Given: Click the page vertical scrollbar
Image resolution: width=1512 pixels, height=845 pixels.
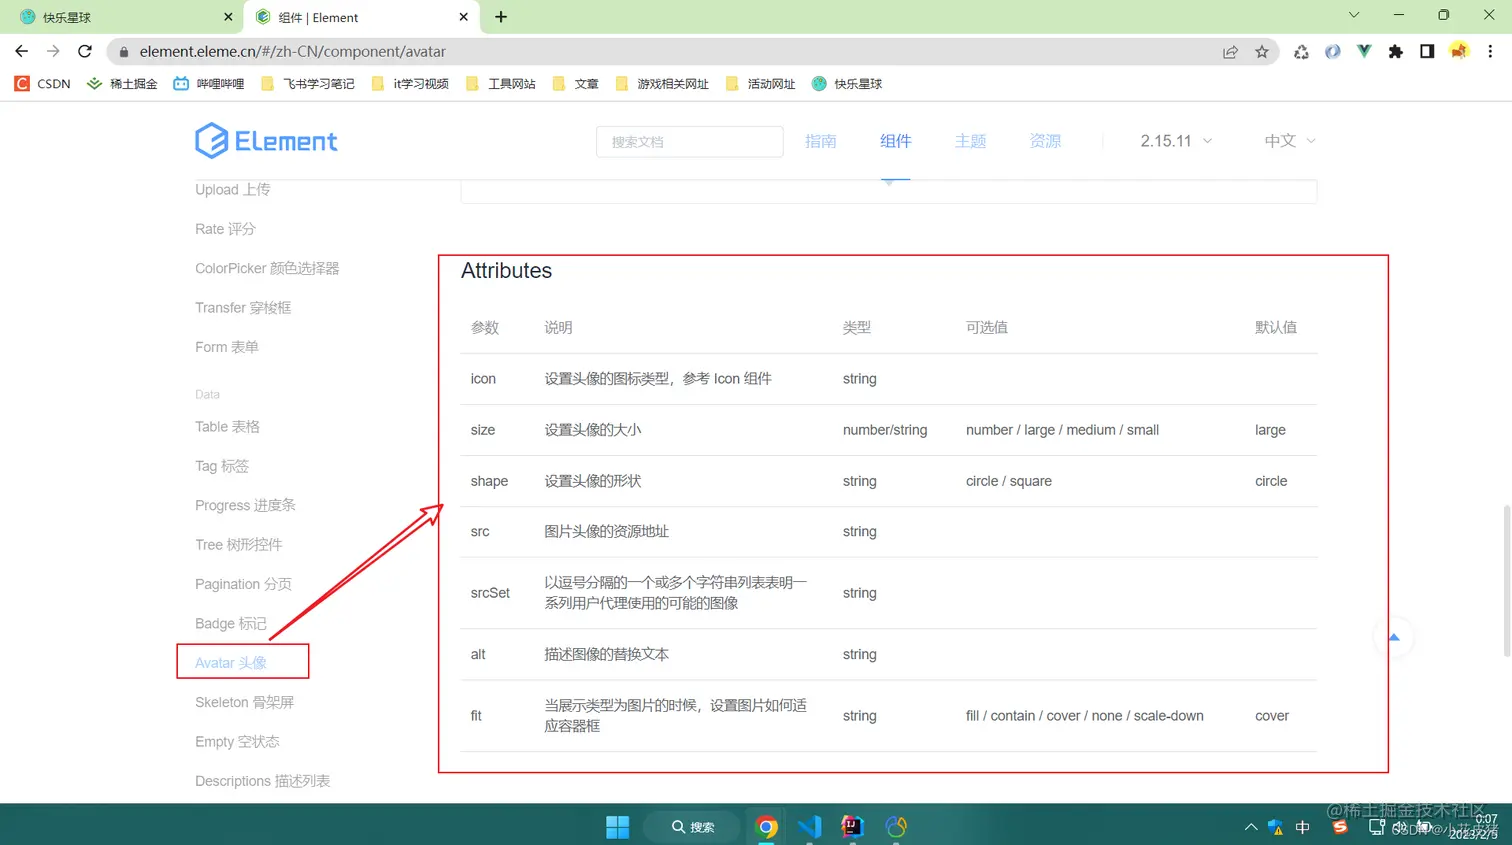Looking at the screenshot, I should (x=1507, y=581).
